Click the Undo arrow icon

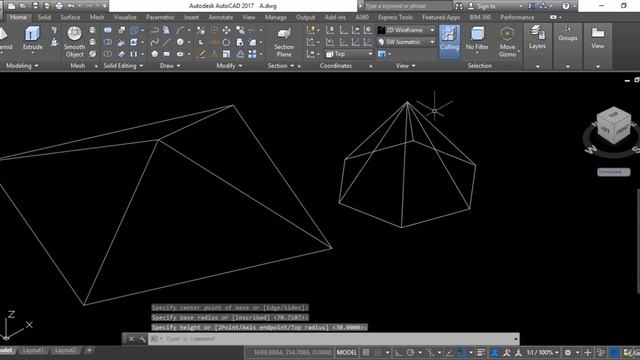click(x=71, y=6)
